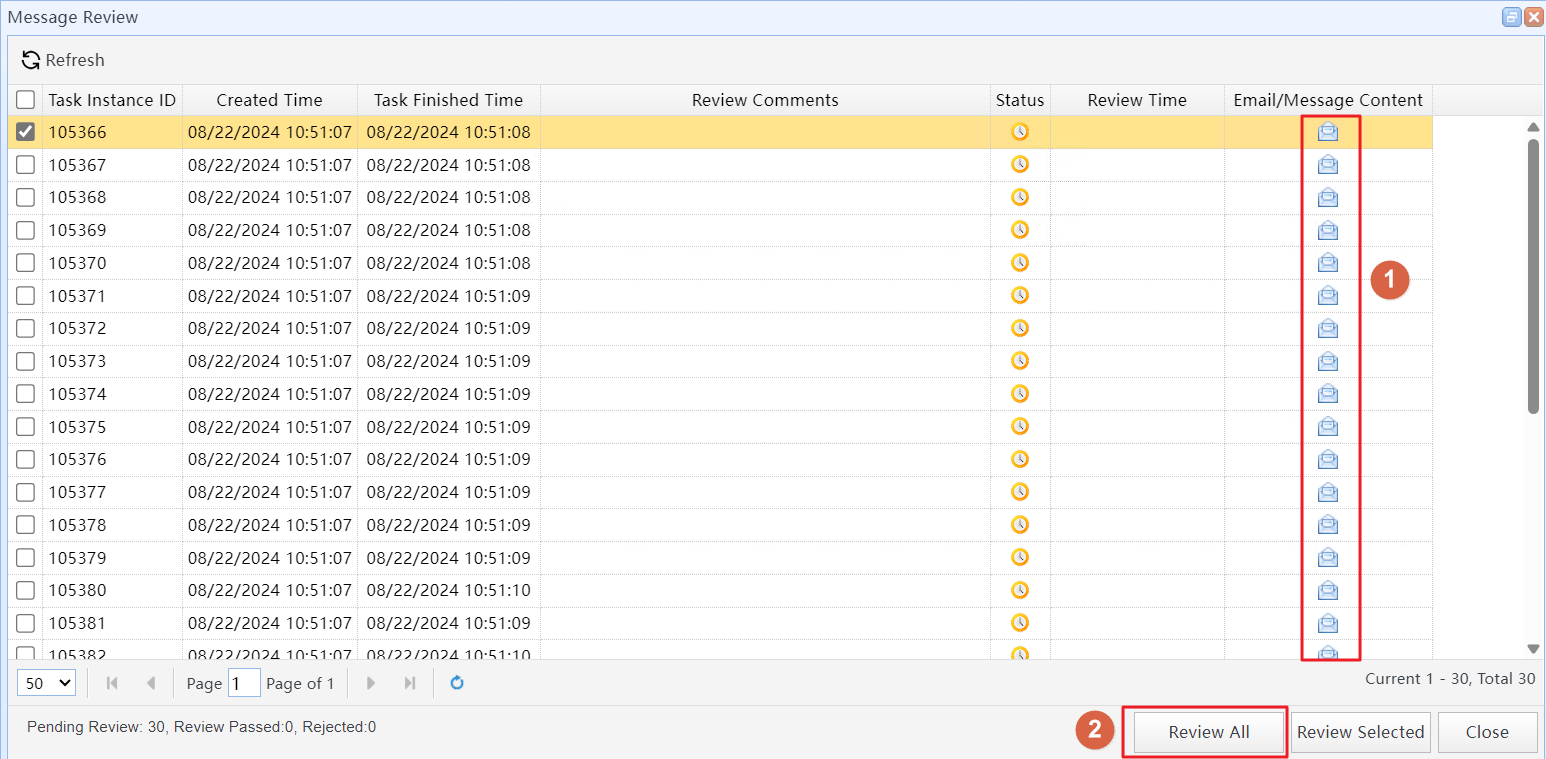Click the scrollbar down arrow
This screenshot has width=1546, height=759.
tap(1534, 649)
